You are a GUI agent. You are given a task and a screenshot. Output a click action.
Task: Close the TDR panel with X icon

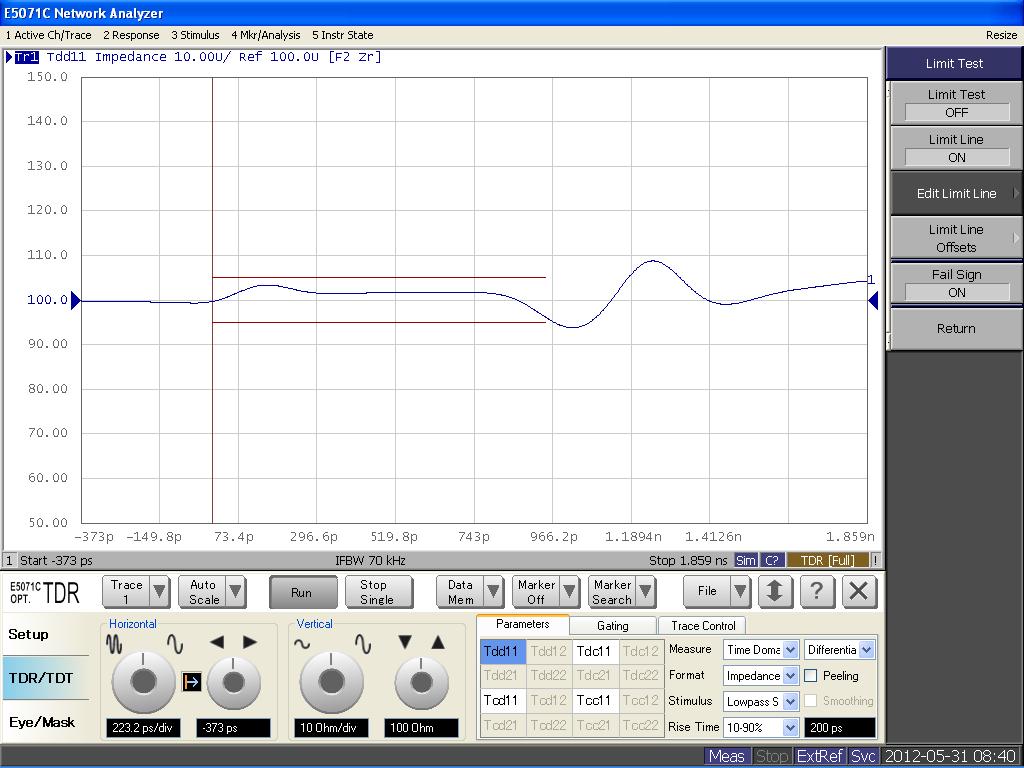(858, 591)
